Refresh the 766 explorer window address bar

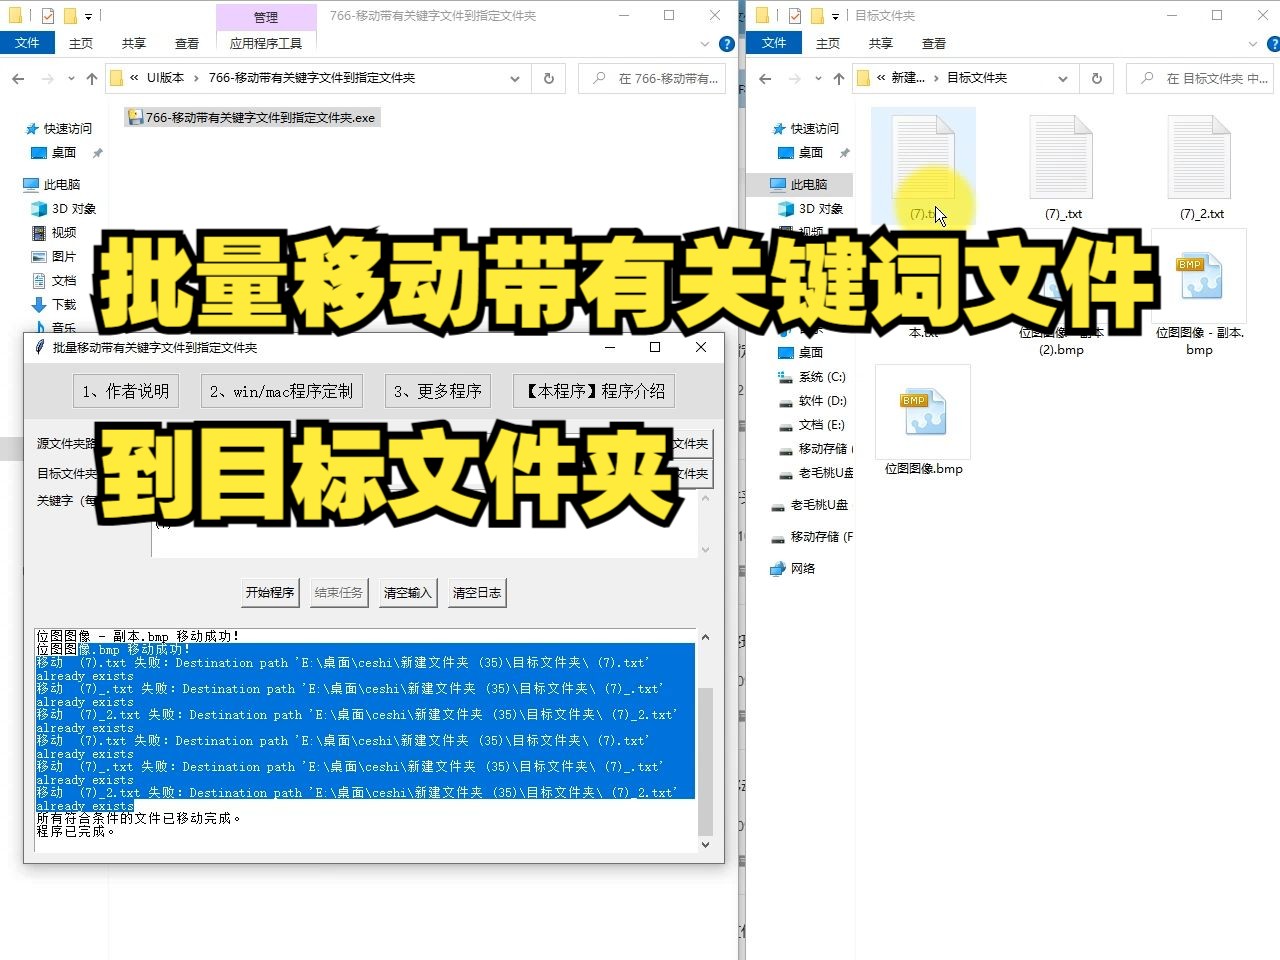coord(548,78)
